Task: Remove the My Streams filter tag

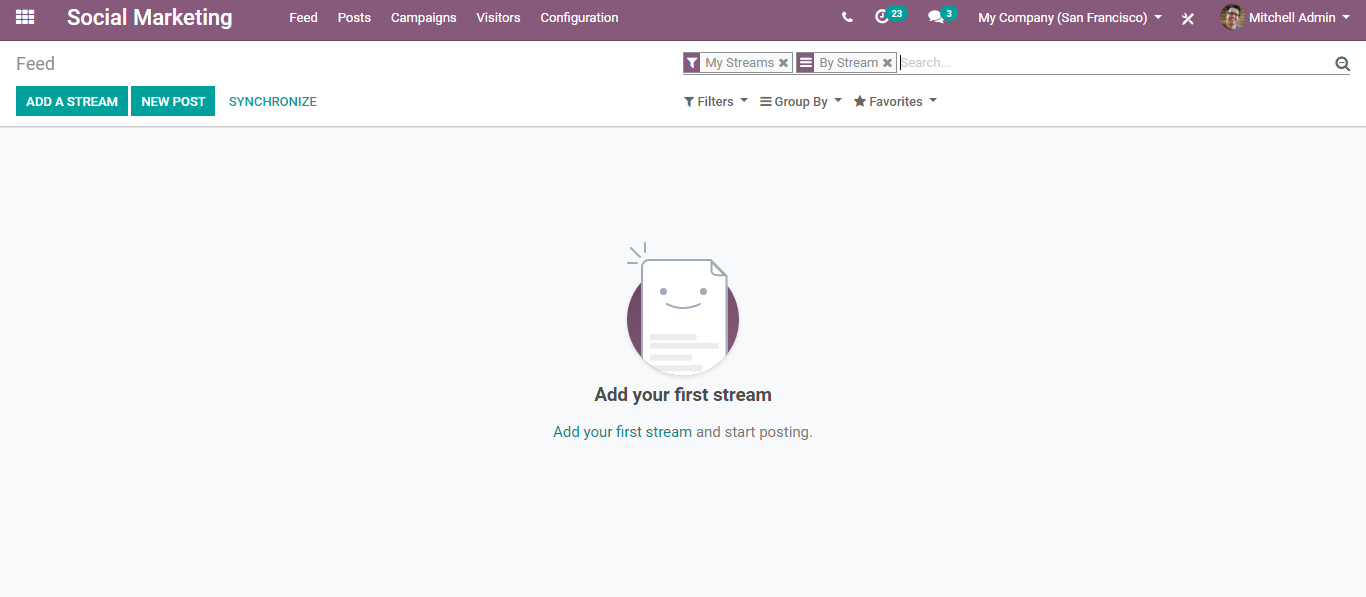Action: coord(783,63)
